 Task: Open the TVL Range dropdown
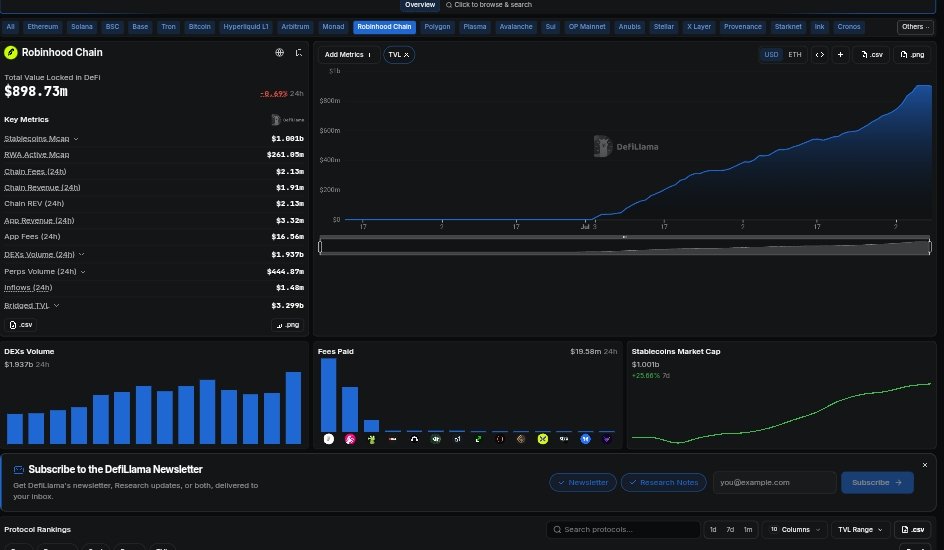click(860, 530)
